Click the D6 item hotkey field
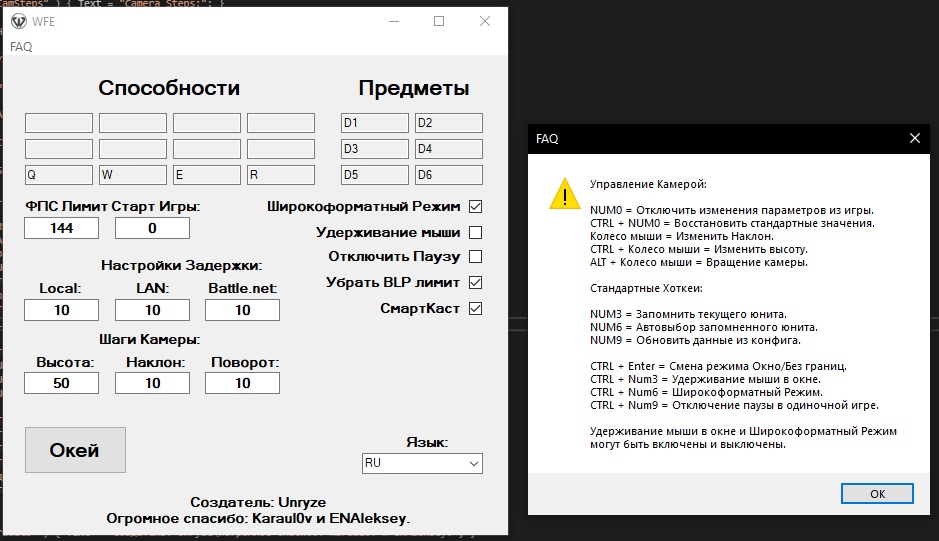 coord(449,175)
